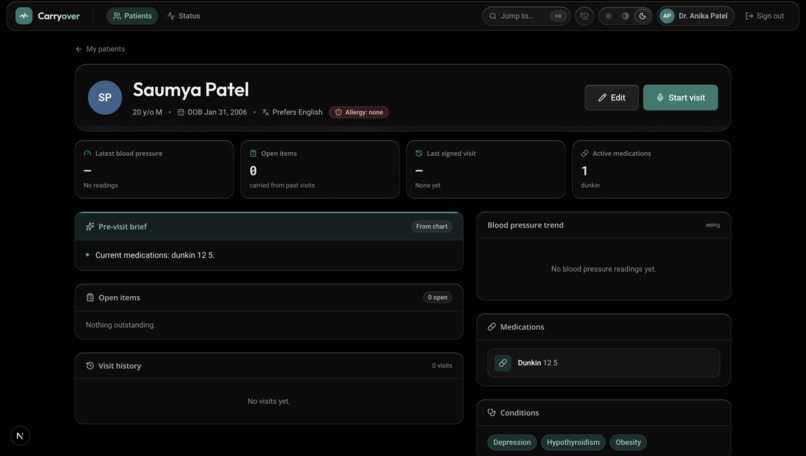Screen dimensions: 806x456
Task: Click the Saumya Patel name heading
Action: coord(191,90)
